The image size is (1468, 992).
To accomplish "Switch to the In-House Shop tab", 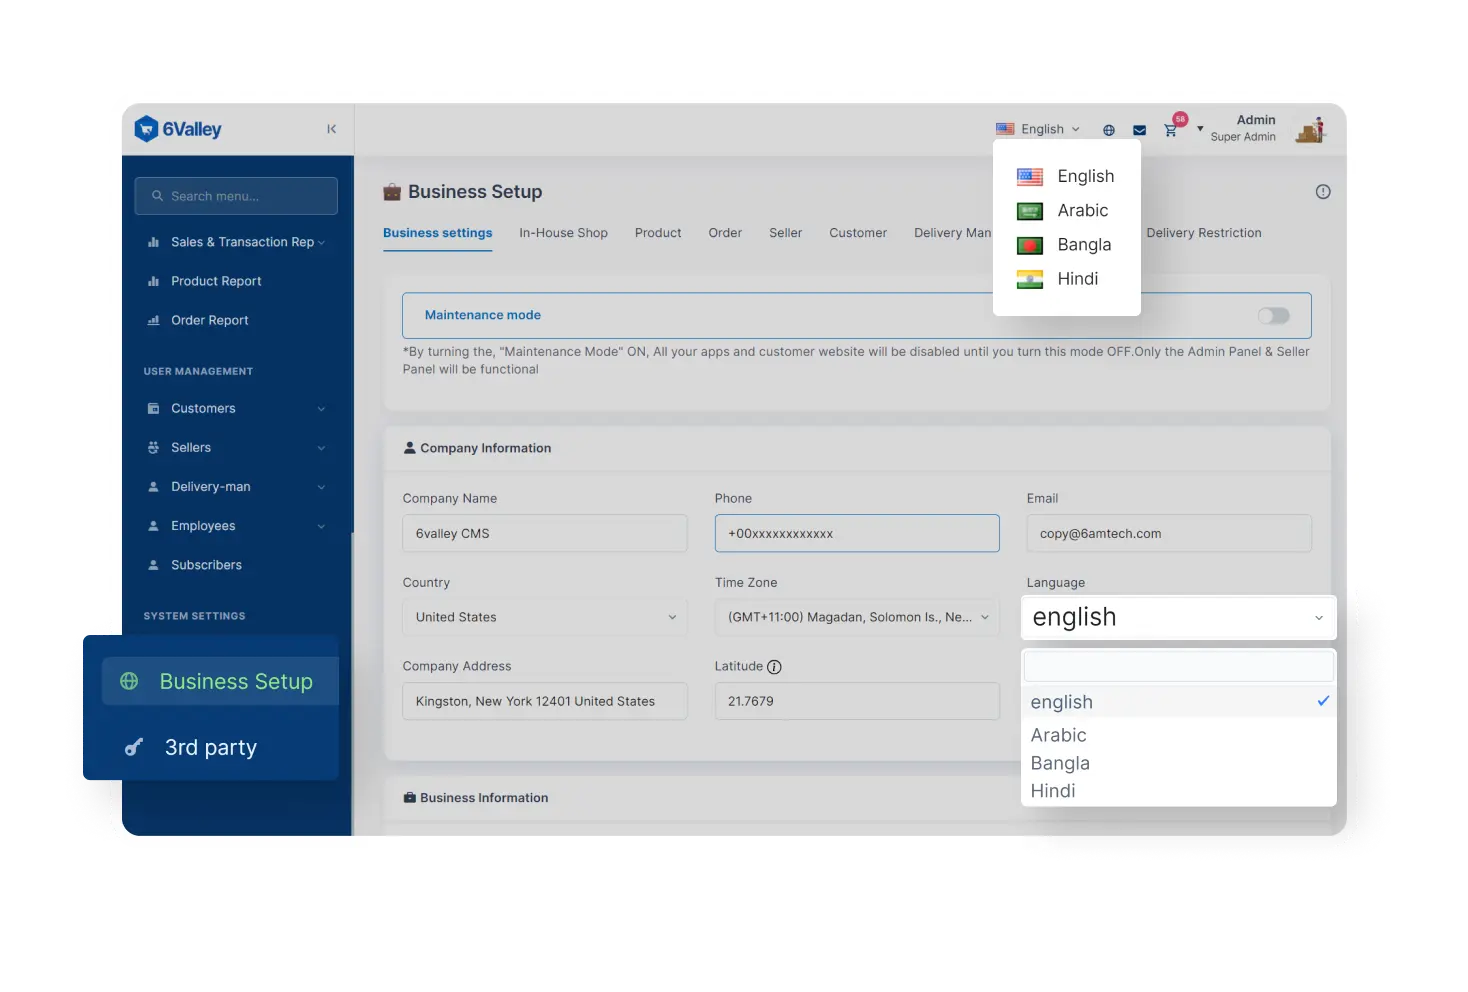I will pos(563,232).
